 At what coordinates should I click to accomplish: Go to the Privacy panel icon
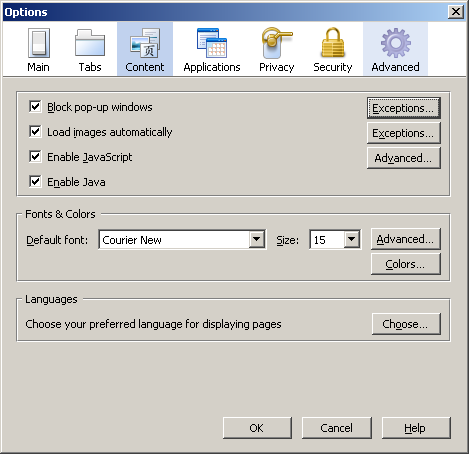click(x=277, y=43)
